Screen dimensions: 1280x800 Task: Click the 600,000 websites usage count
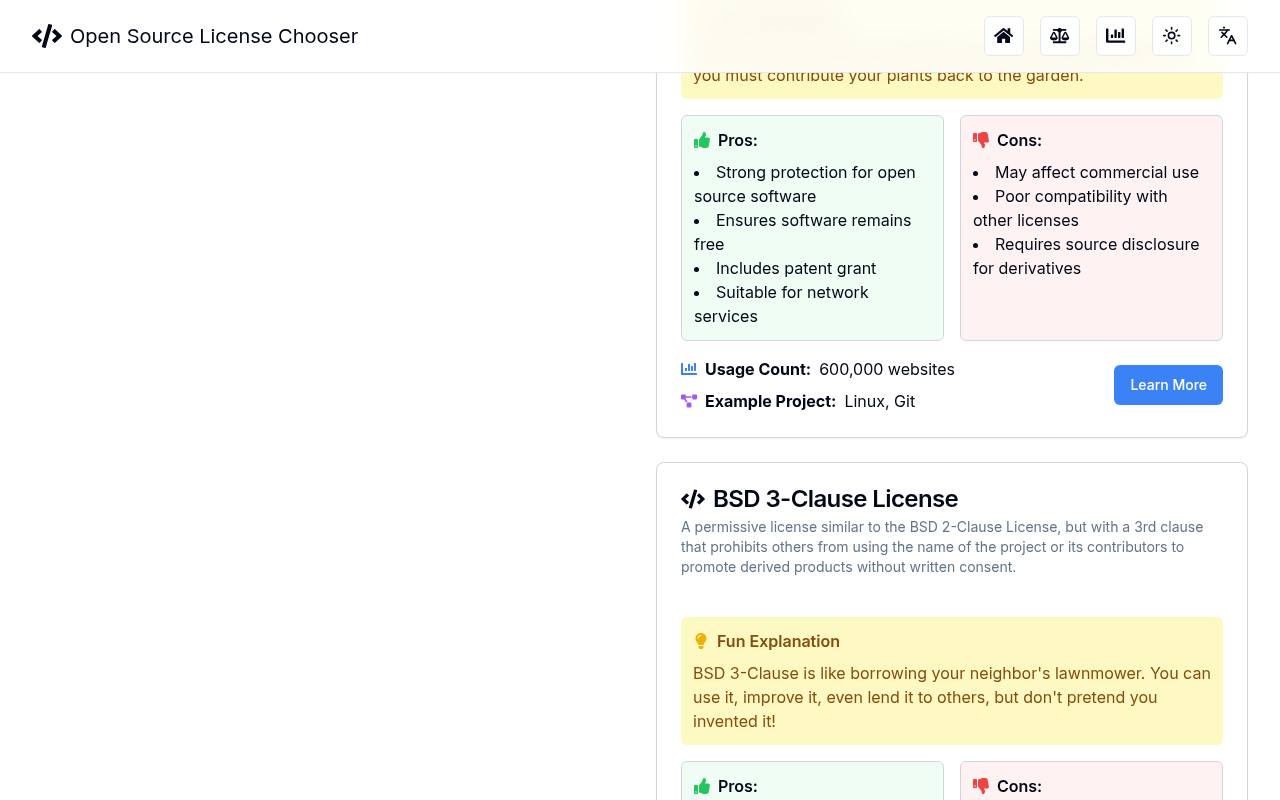pos(887,369)
